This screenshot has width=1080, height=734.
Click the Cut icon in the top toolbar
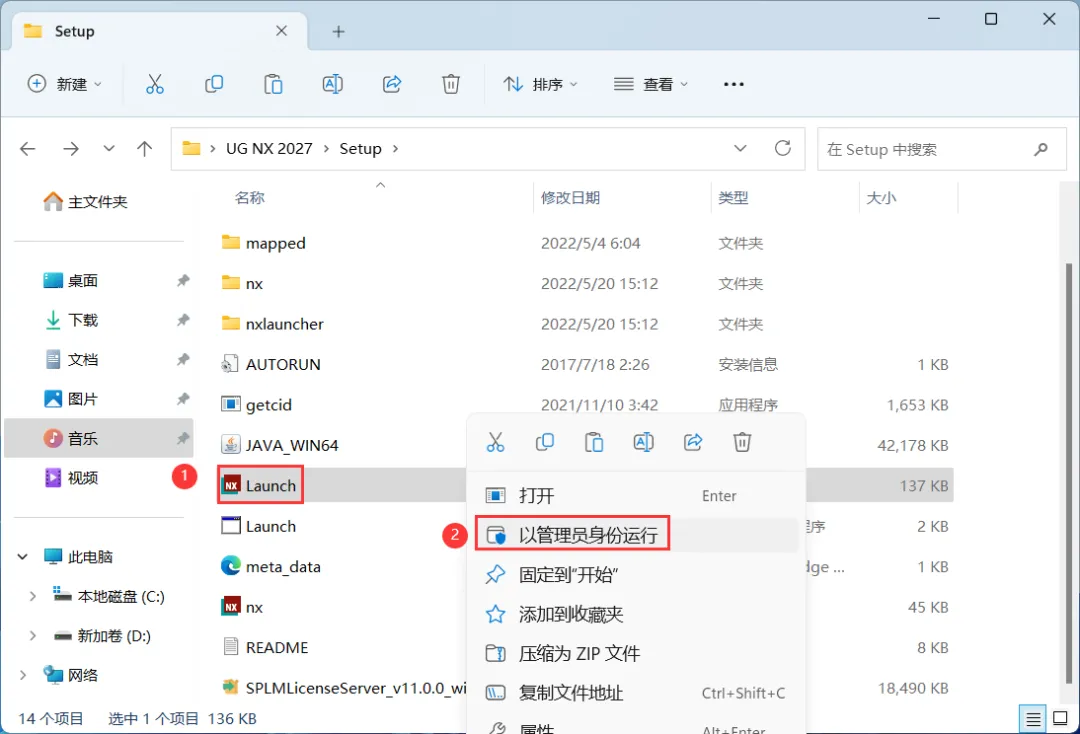(x=155, y=84)
